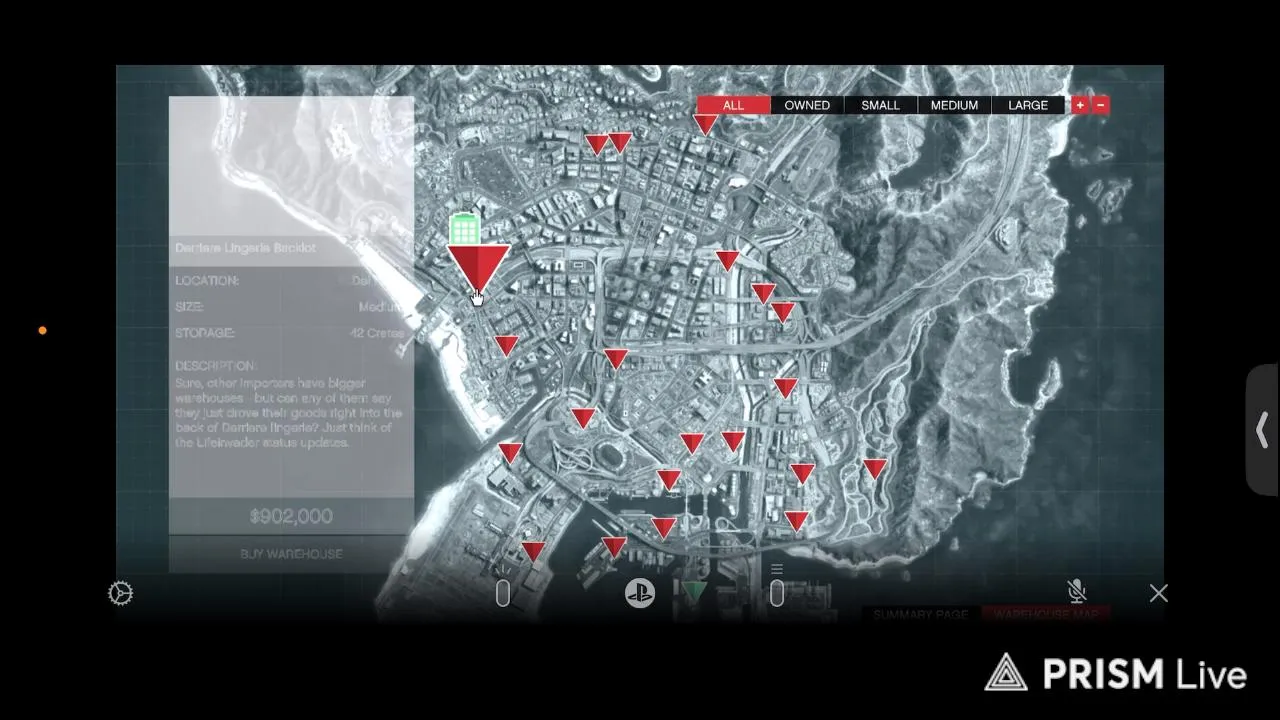The height and width of the screenshot is (720, 1280).
Task: Tap the PlayStation home button
Action: (x=640, y=593)
